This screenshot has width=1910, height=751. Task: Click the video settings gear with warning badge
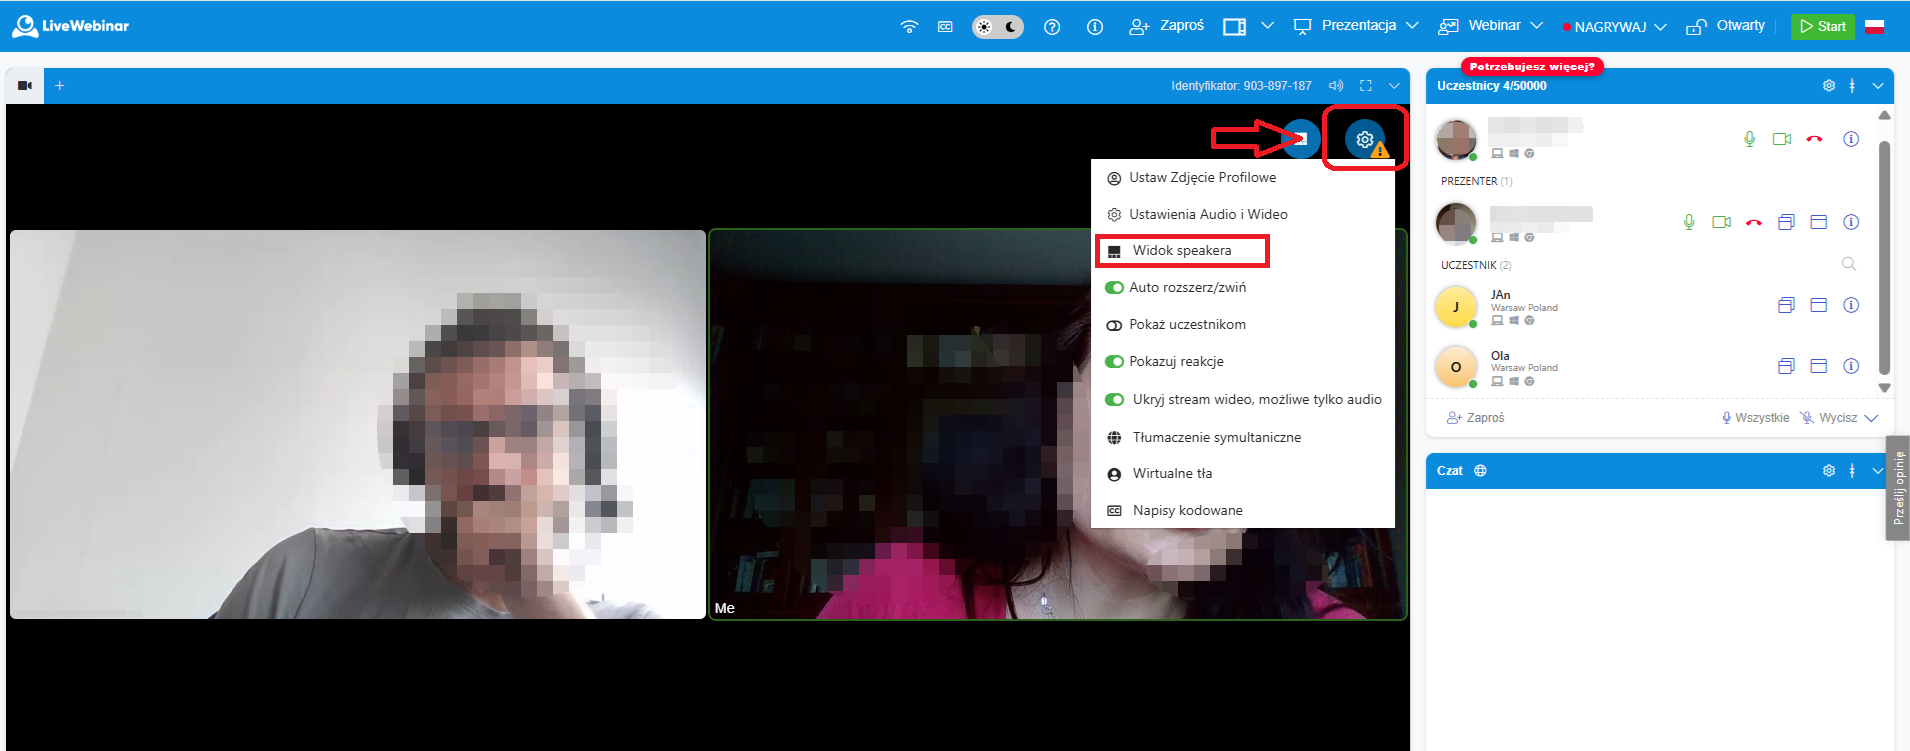coord(1365,139)
